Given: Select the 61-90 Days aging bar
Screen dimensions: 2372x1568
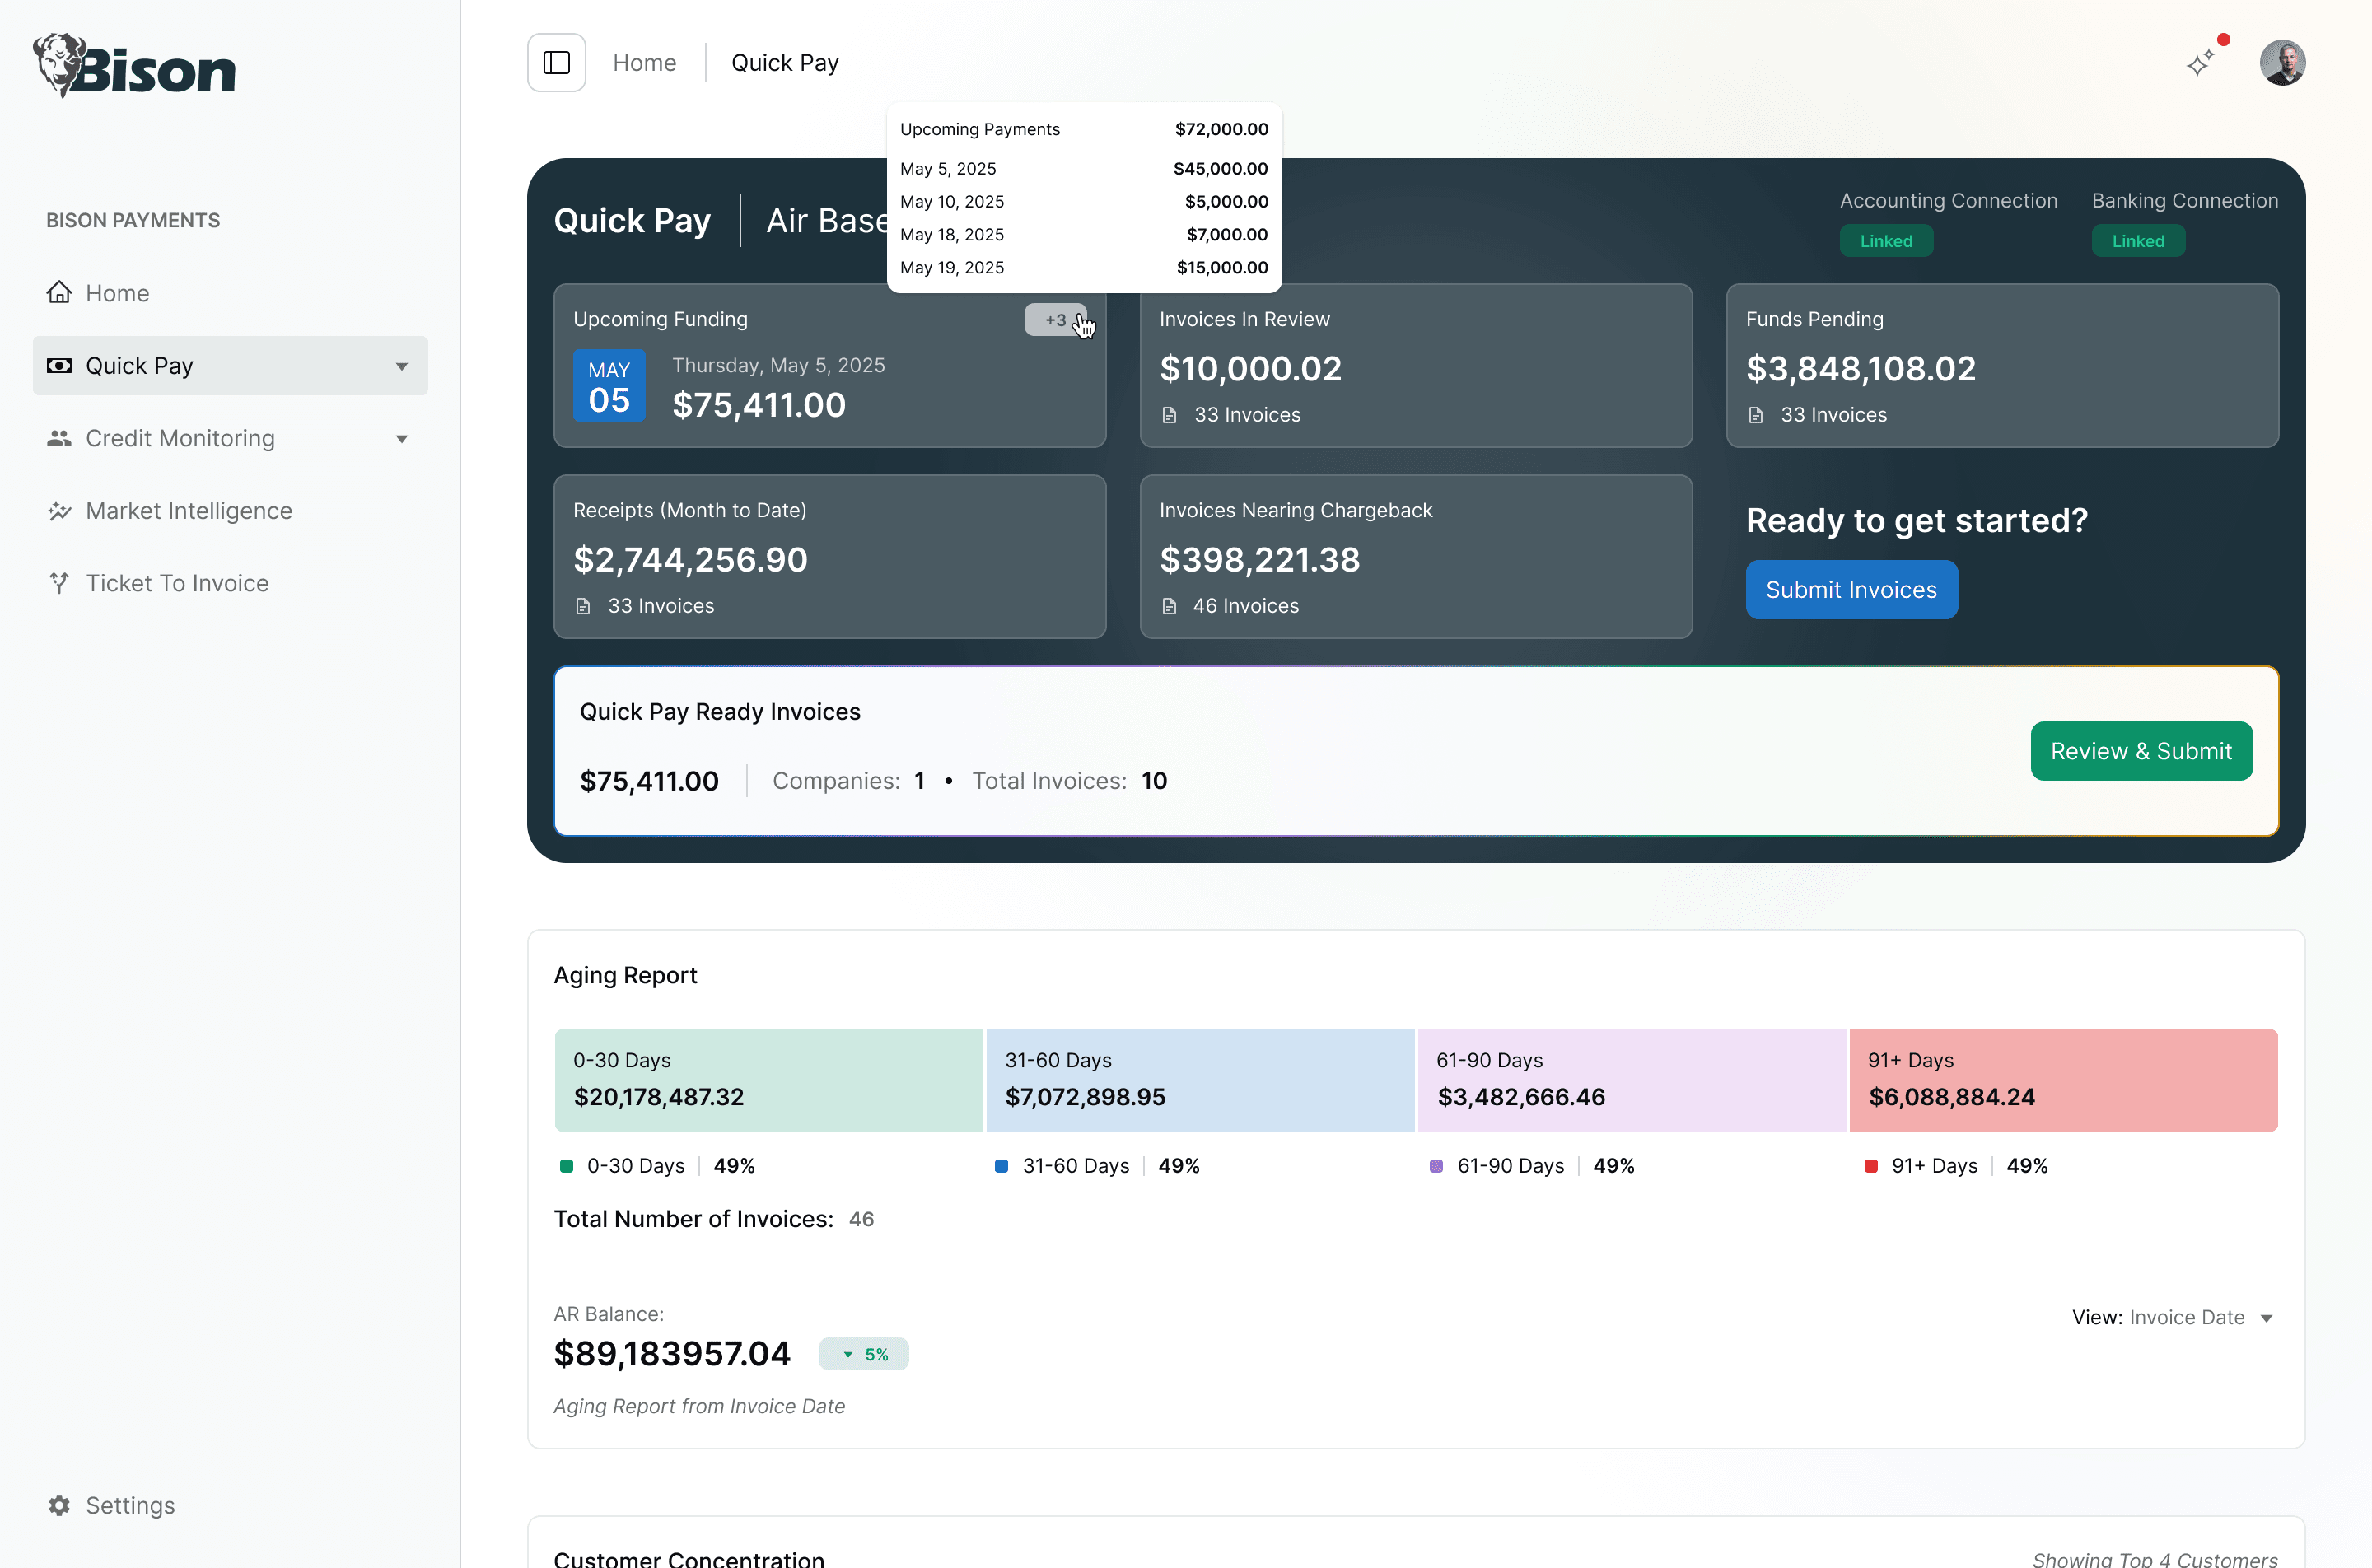Looking at the screenshot, I should (x=1631, y=1080).
